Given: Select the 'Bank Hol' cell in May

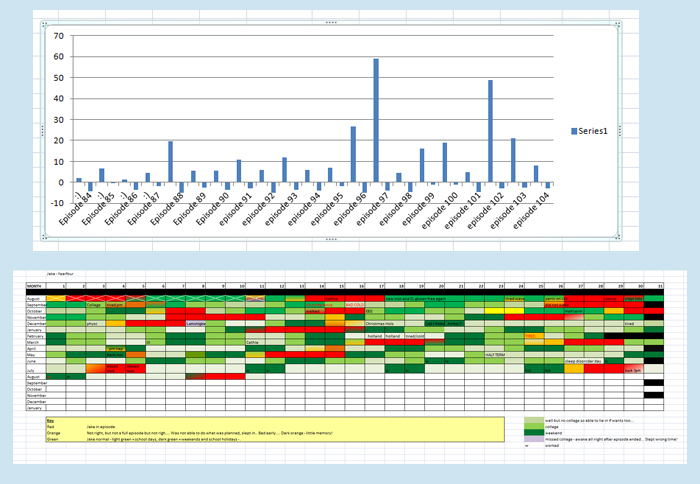Looking at the screenshot, I should pos(116,355).
